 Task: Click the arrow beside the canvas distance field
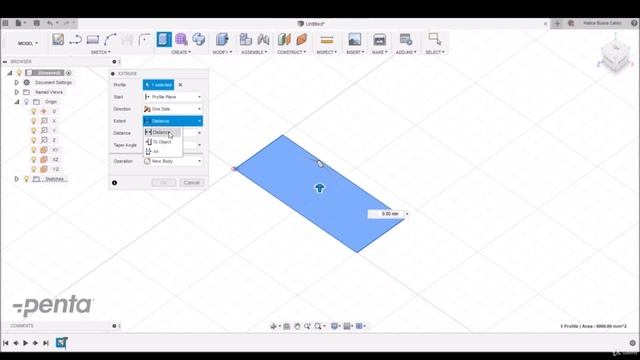pyautogui.click(x=407, y=214)
